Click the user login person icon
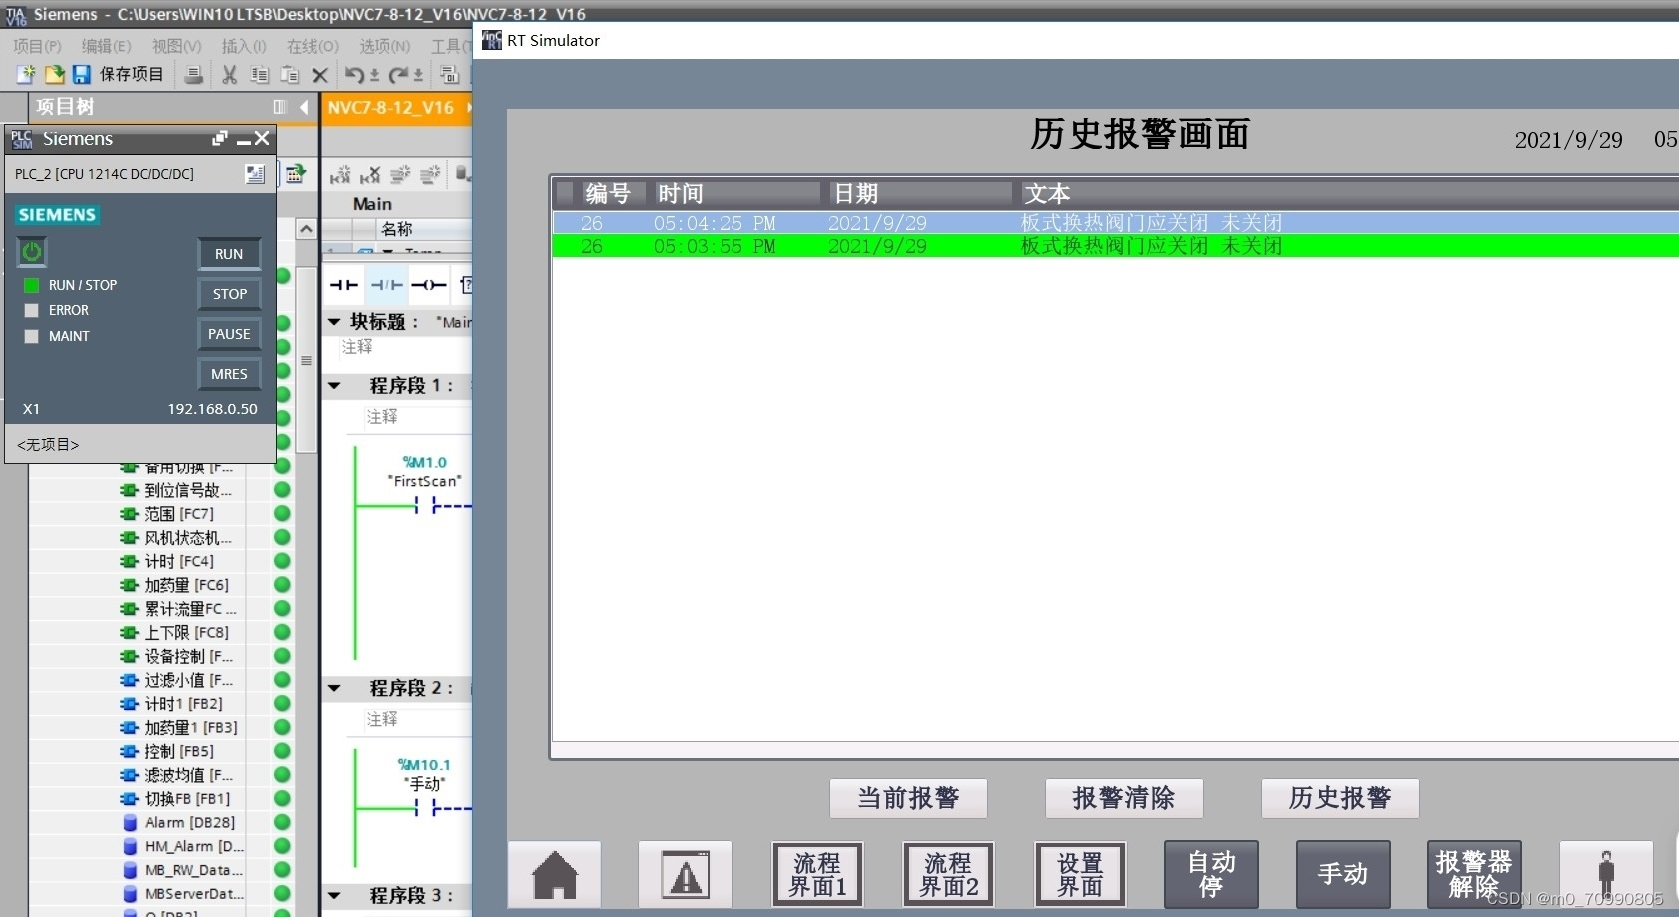Viewport: 1679px width, 917px height. [1606, 875]
